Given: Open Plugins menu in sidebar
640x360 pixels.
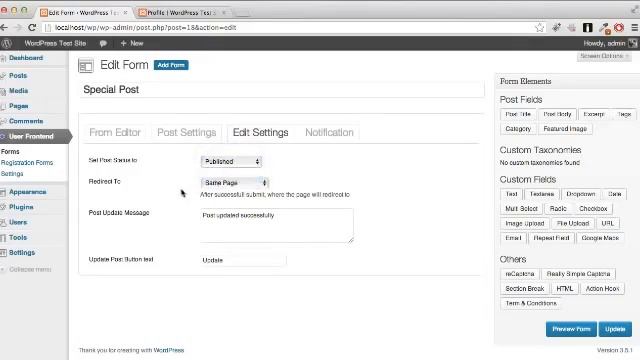Looking at the screenshot, I should coord(21,207).
